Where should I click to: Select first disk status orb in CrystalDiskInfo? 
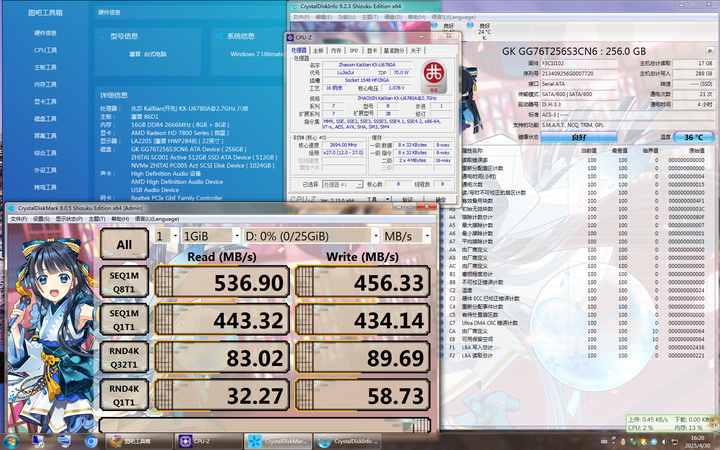434,25
